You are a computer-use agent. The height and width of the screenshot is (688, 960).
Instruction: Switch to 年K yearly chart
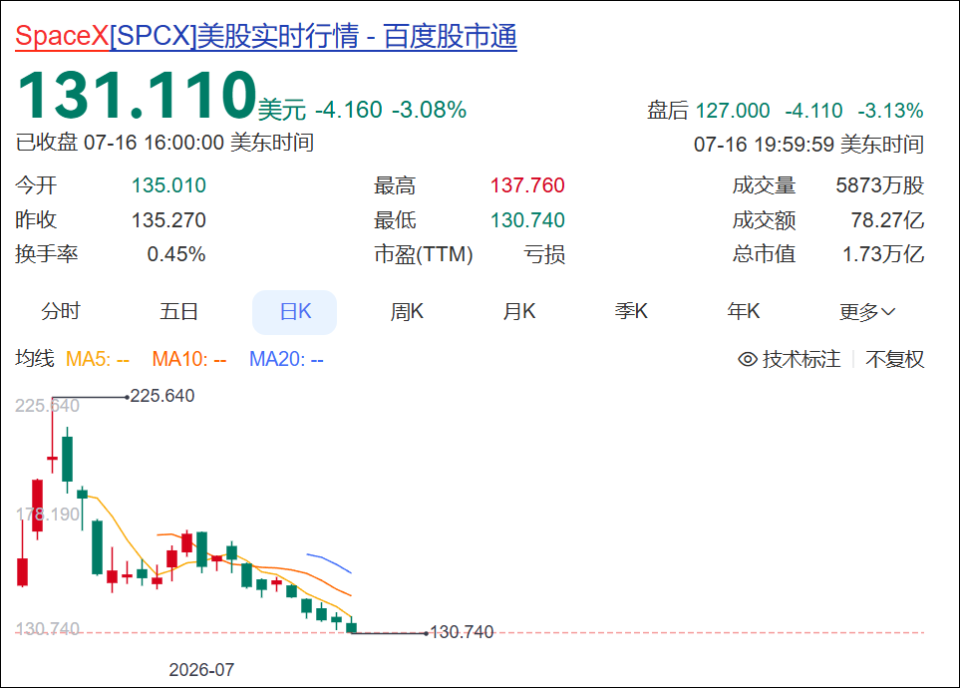(x=743, y=312)
